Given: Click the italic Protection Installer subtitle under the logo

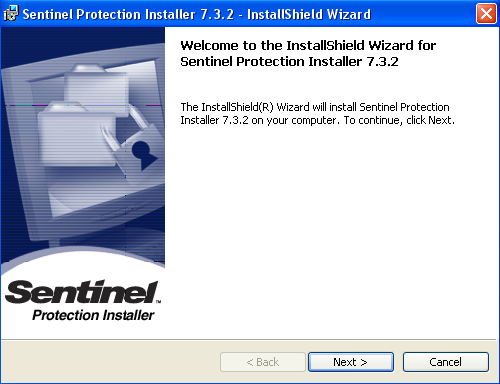Looking at the screenshot, I should (93, 315).
